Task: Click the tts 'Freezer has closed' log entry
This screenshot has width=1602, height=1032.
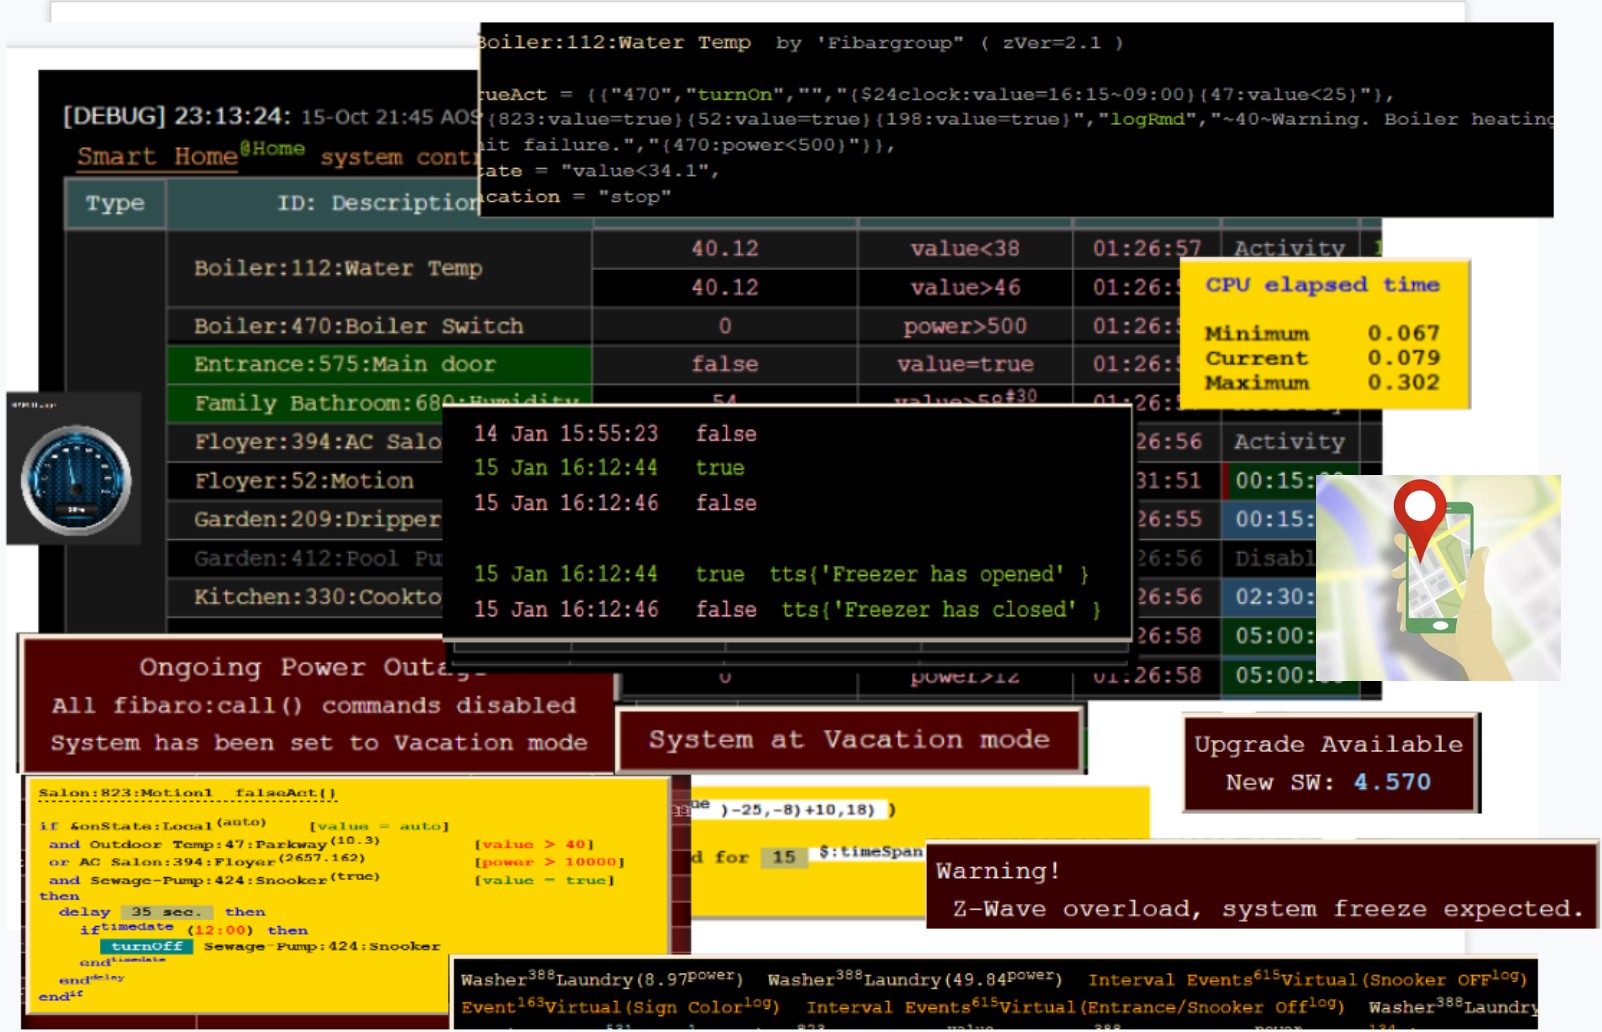Action: coord(787,609)
